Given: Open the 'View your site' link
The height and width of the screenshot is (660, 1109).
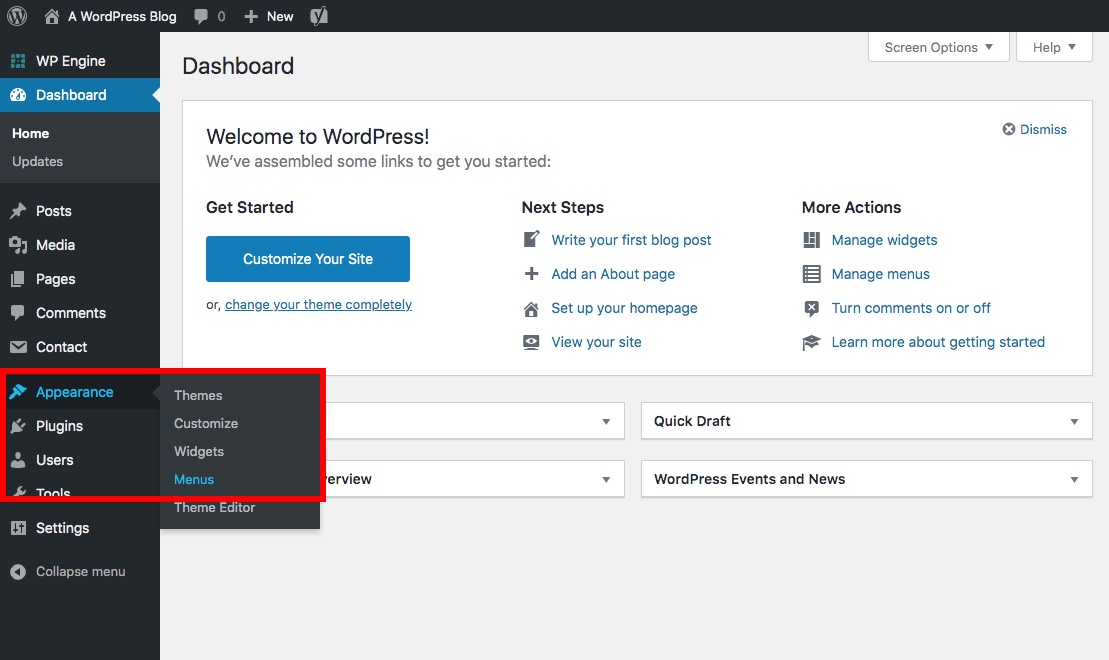Looking at the screenshot, I should coord(596,342).
